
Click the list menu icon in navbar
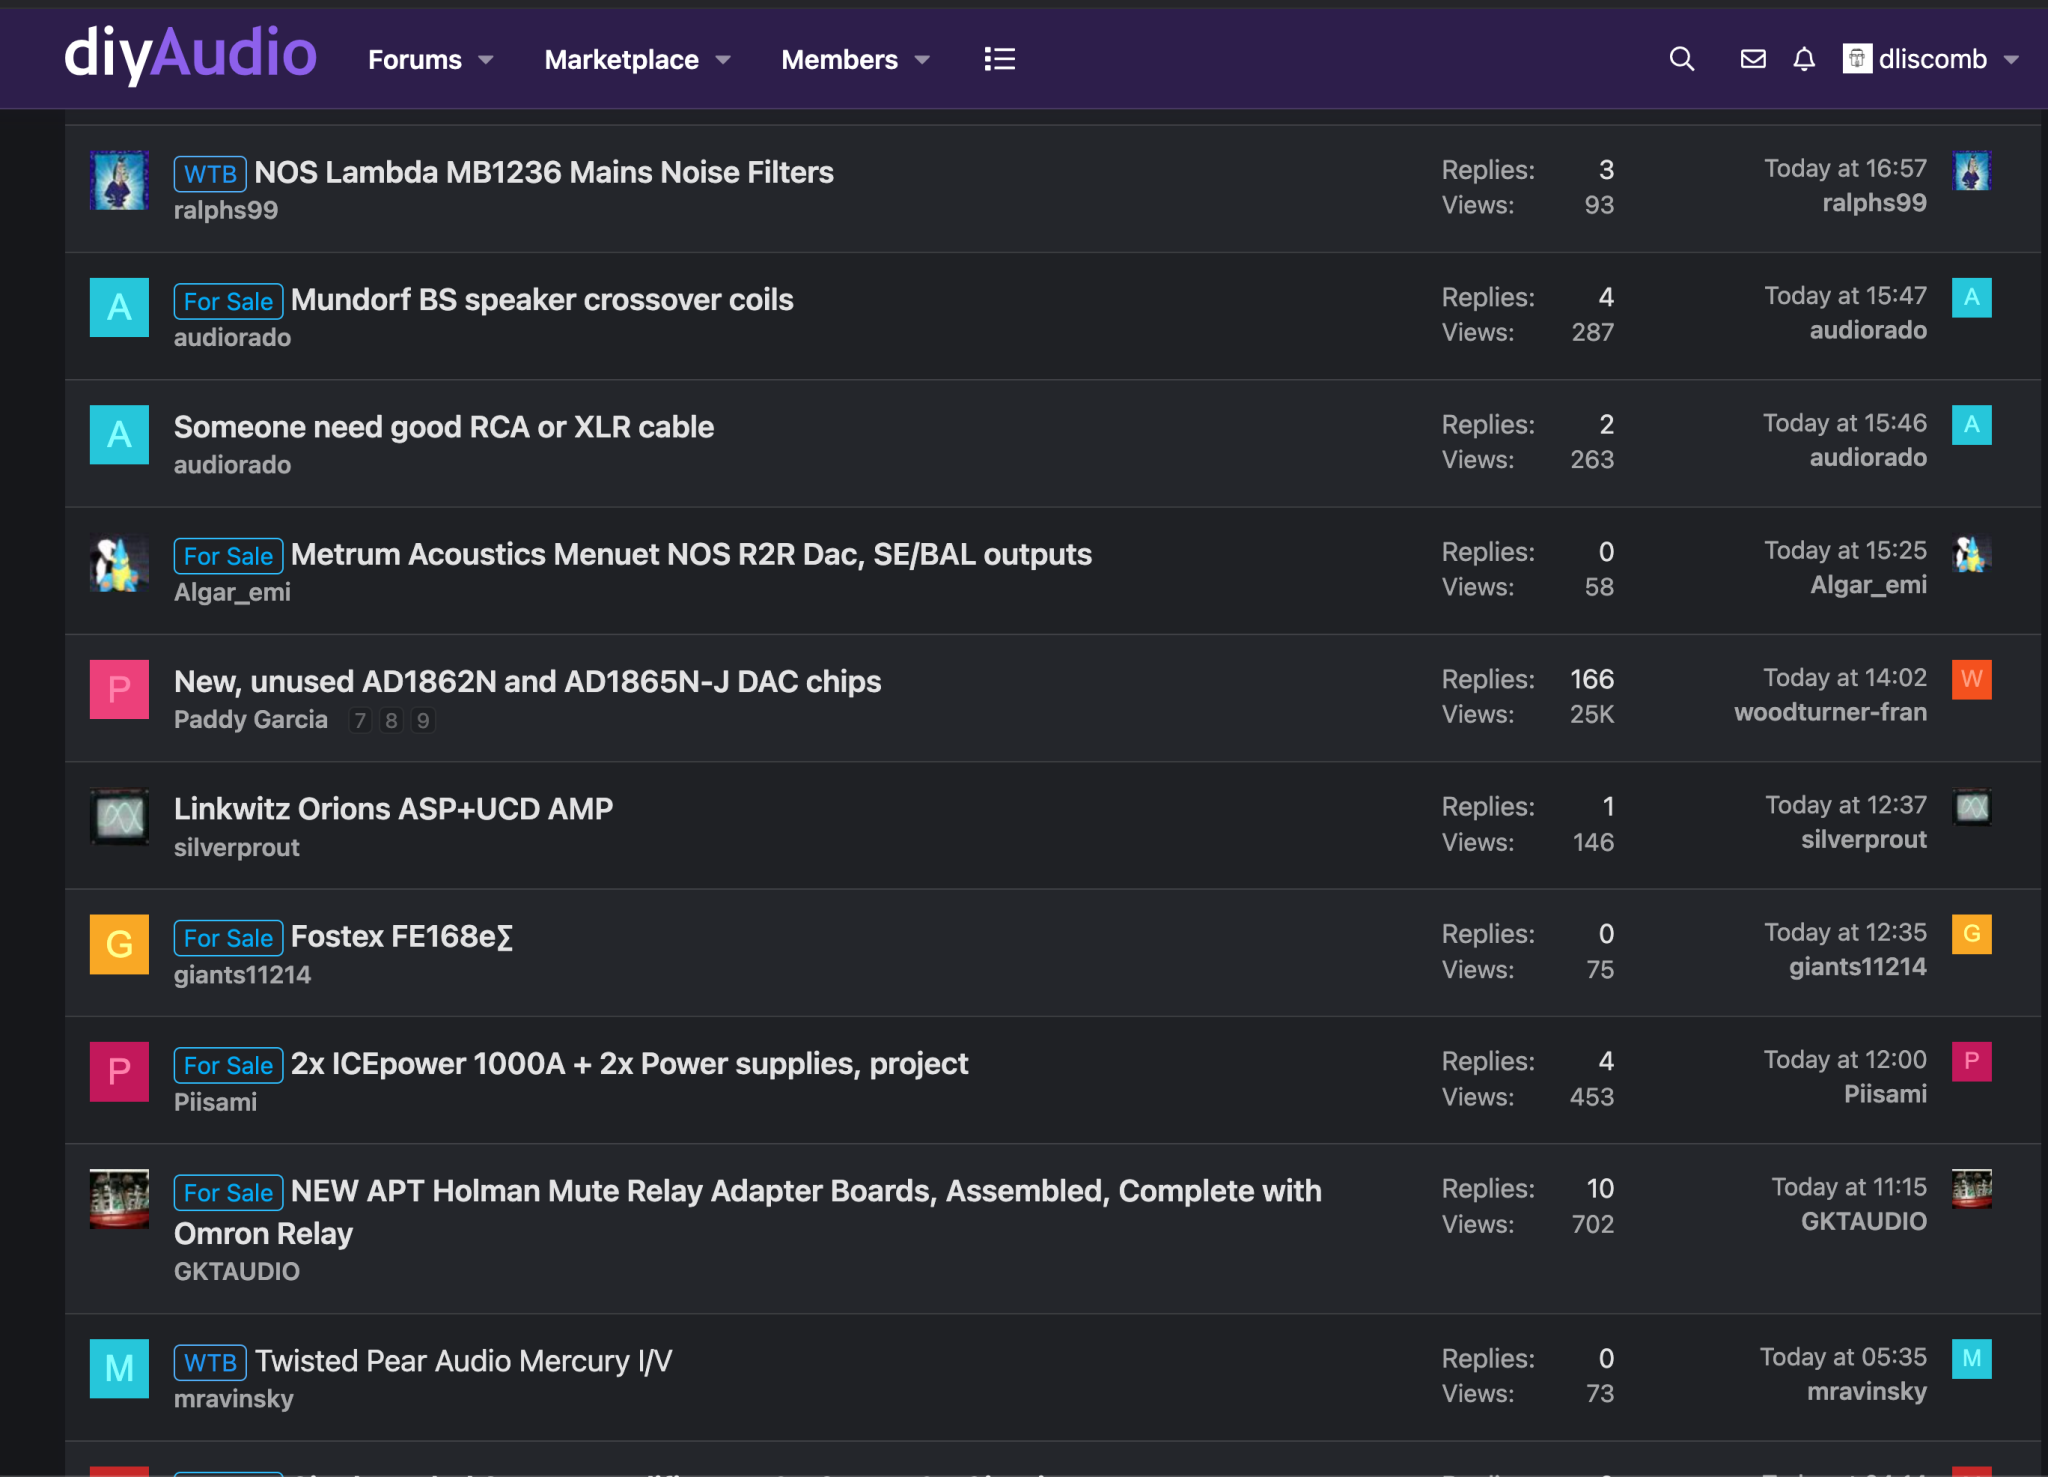pos(999,59)
